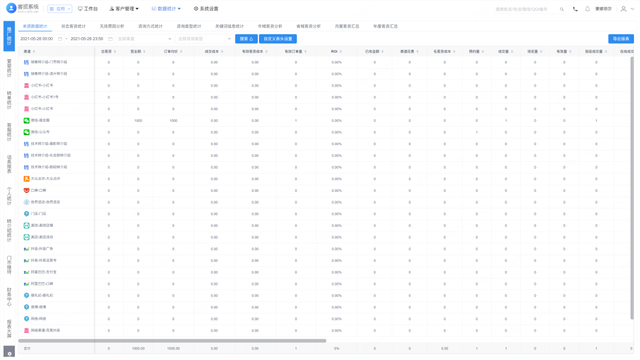This screenshot has width=640, height=360.
Task: Click the horizontal table scrollbar
Action: coord(172,341)
